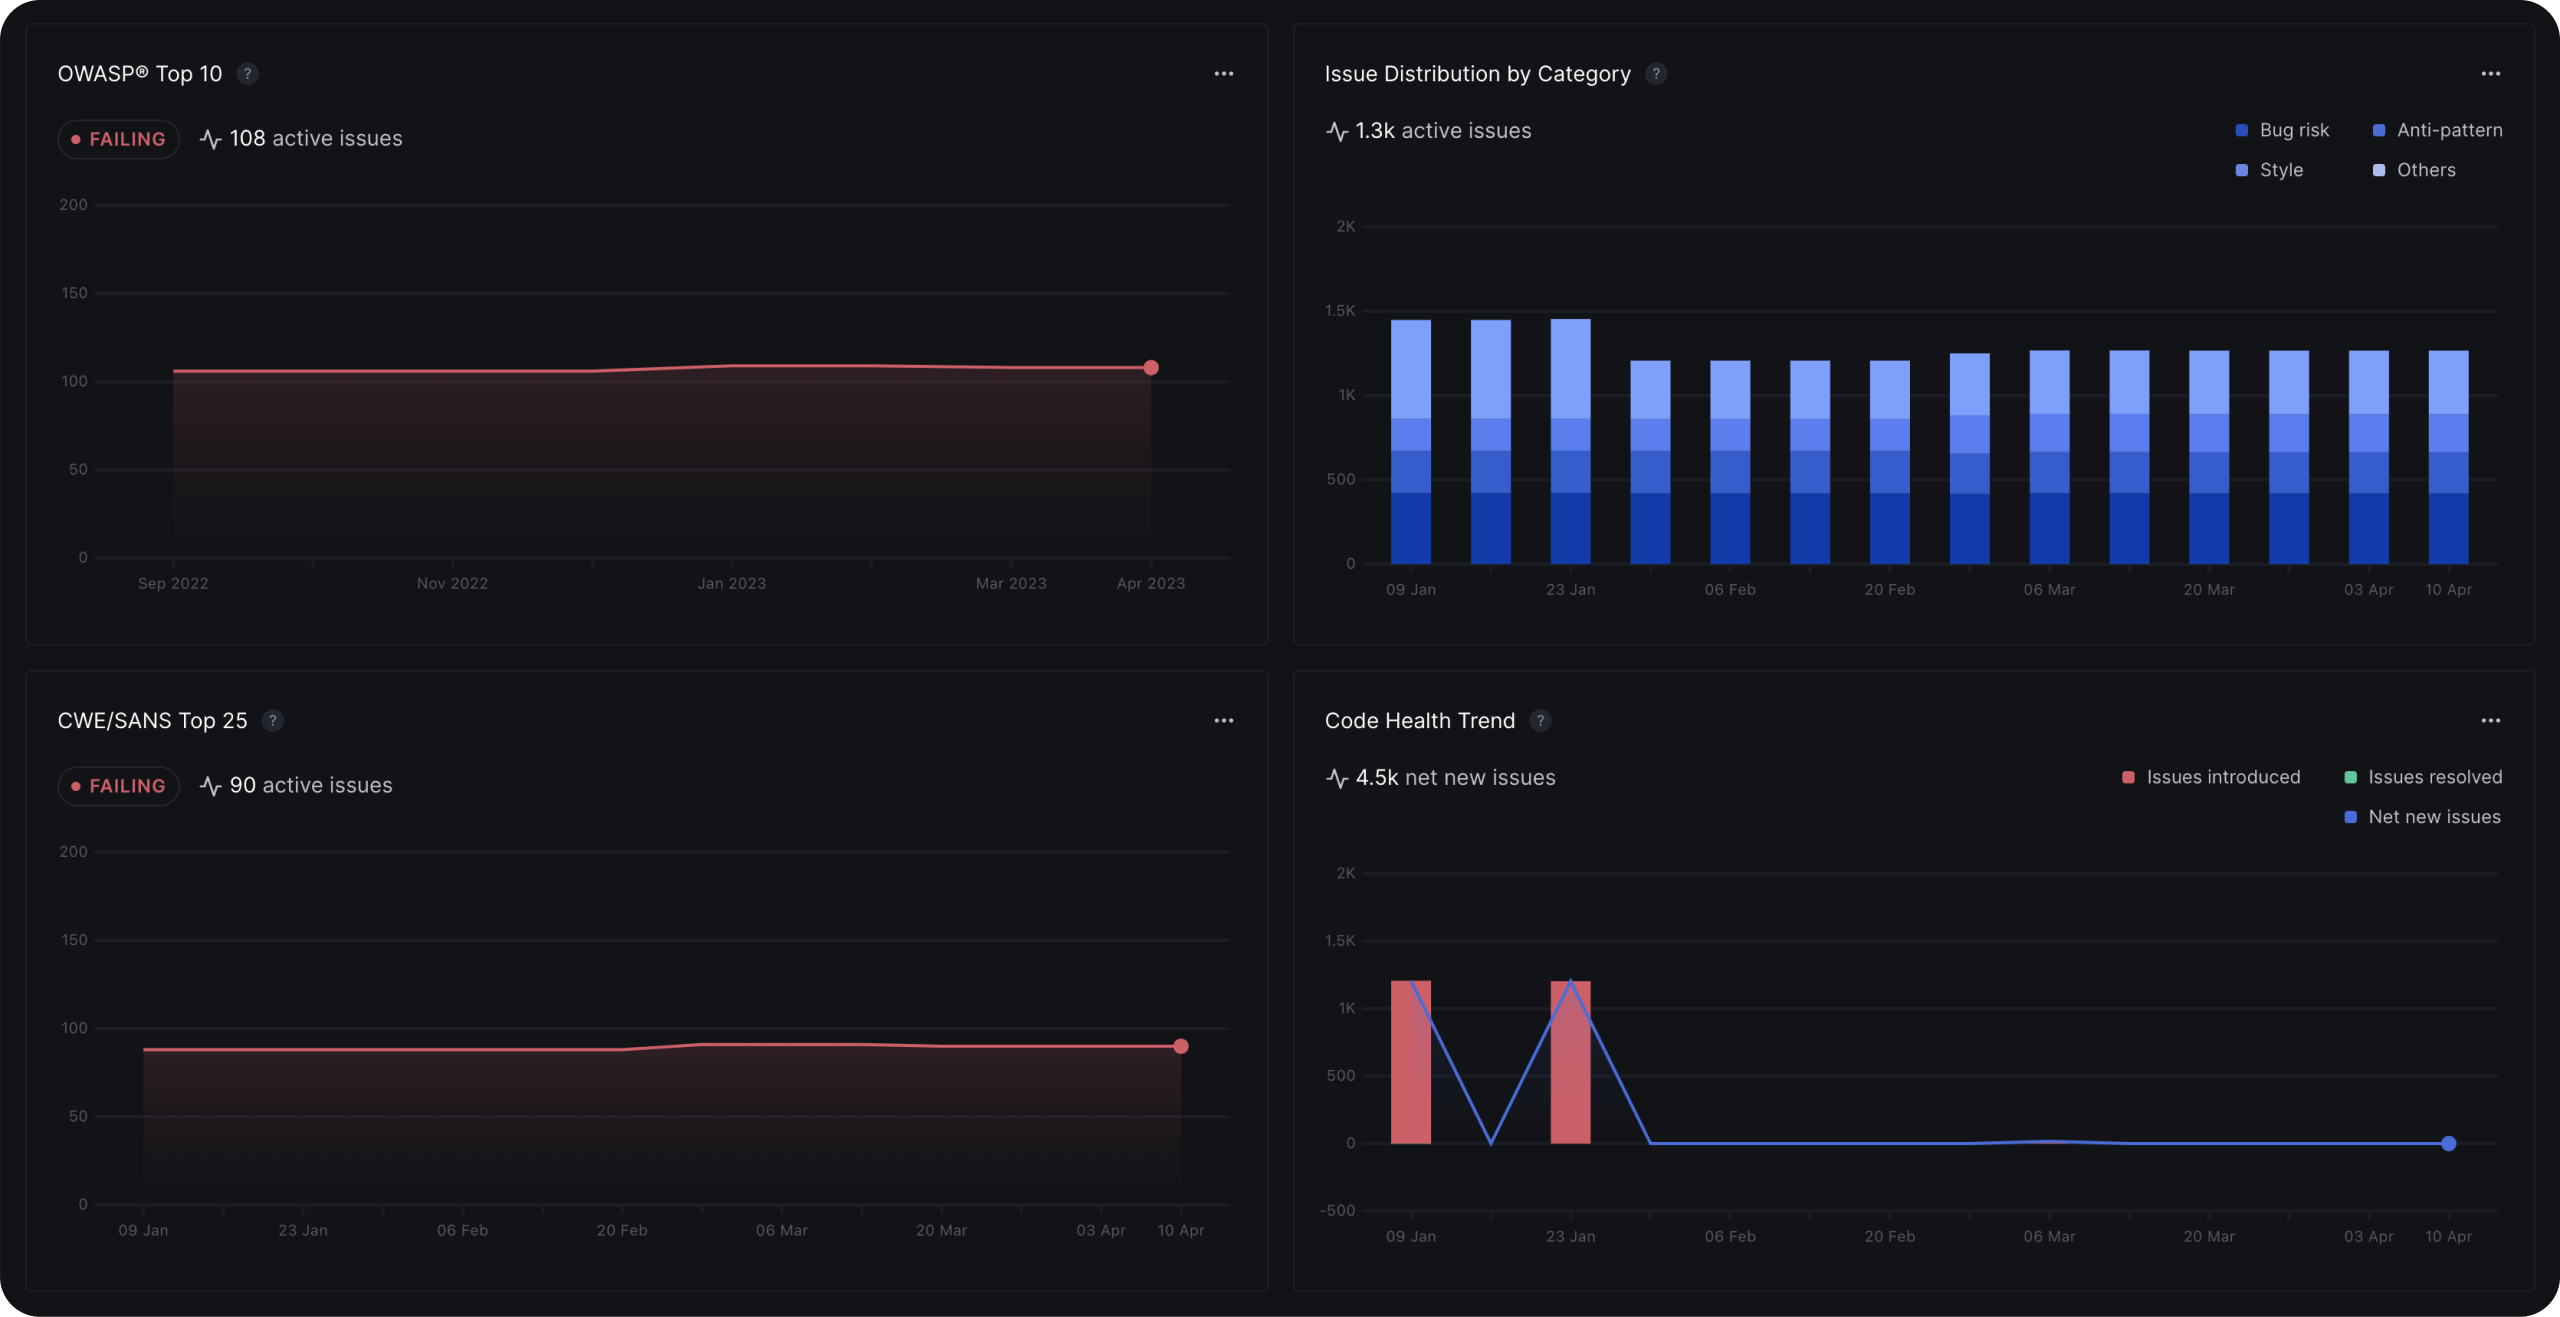The width and height of the screenshot is (2560, 1317).
Task: Click help icon beside Issue Distribution by Category
Action: pyautogui.click(x=1656, y=74)
